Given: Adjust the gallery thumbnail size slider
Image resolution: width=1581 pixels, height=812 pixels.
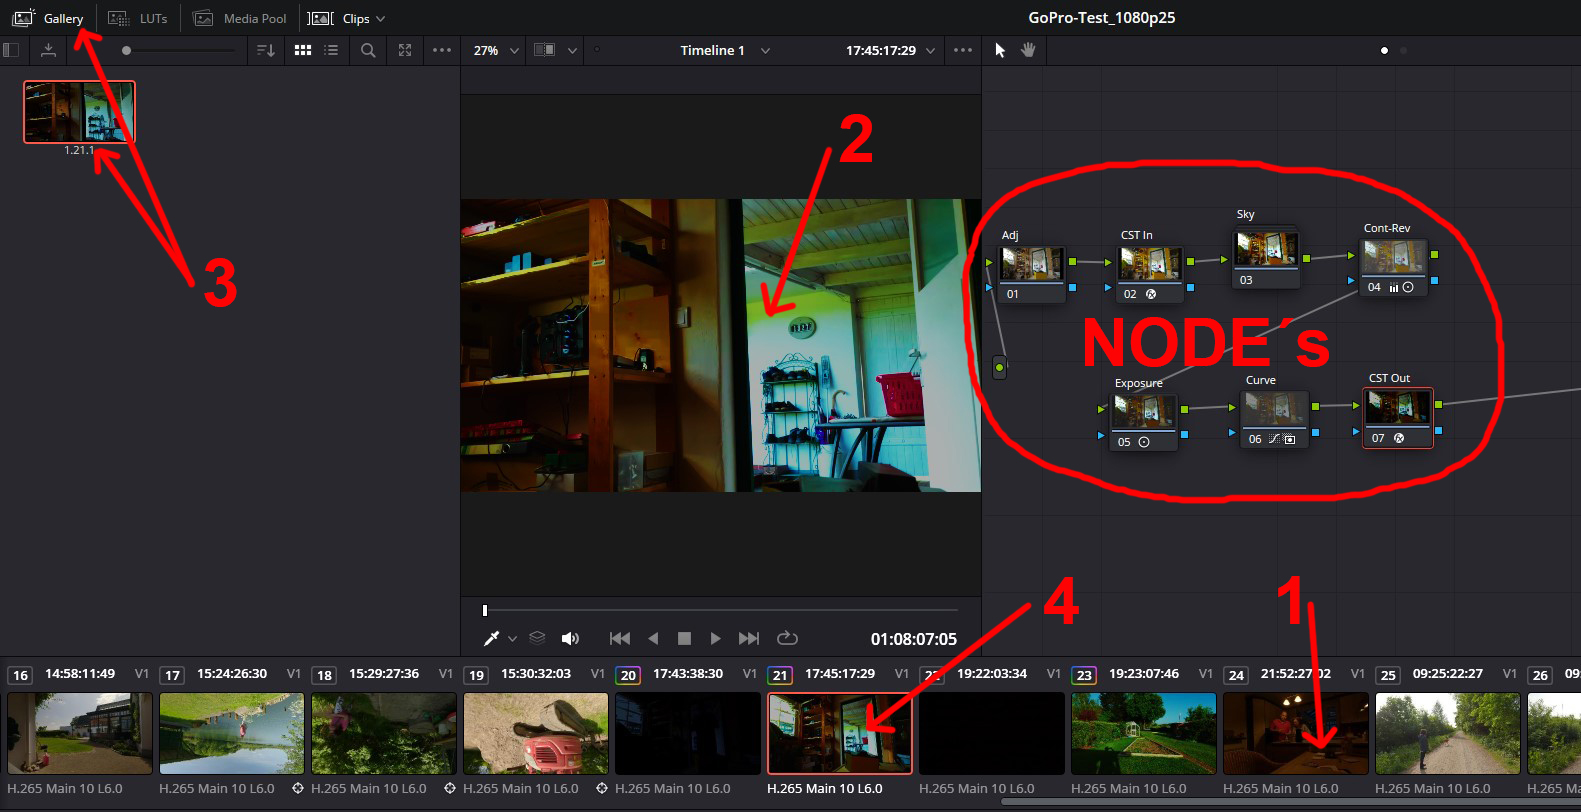Looking at the screenshot, I should click(x=126, y=50).
